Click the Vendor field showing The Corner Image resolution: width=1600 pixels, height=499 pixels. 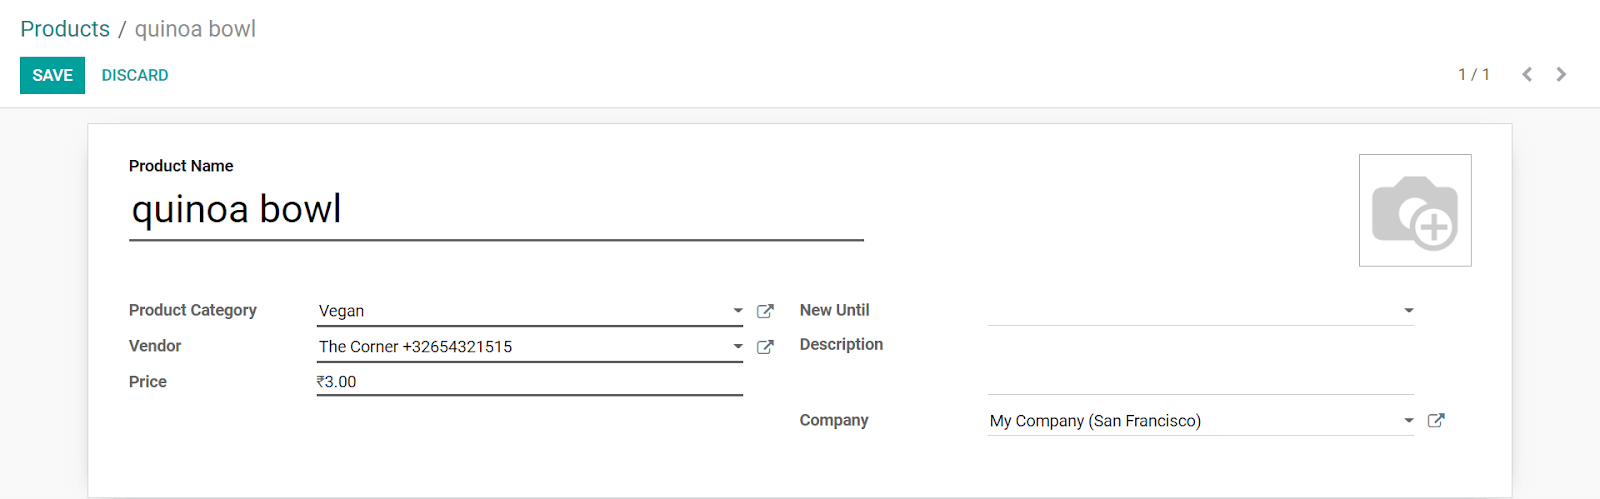pyautogui.click(x=522, y=347)
